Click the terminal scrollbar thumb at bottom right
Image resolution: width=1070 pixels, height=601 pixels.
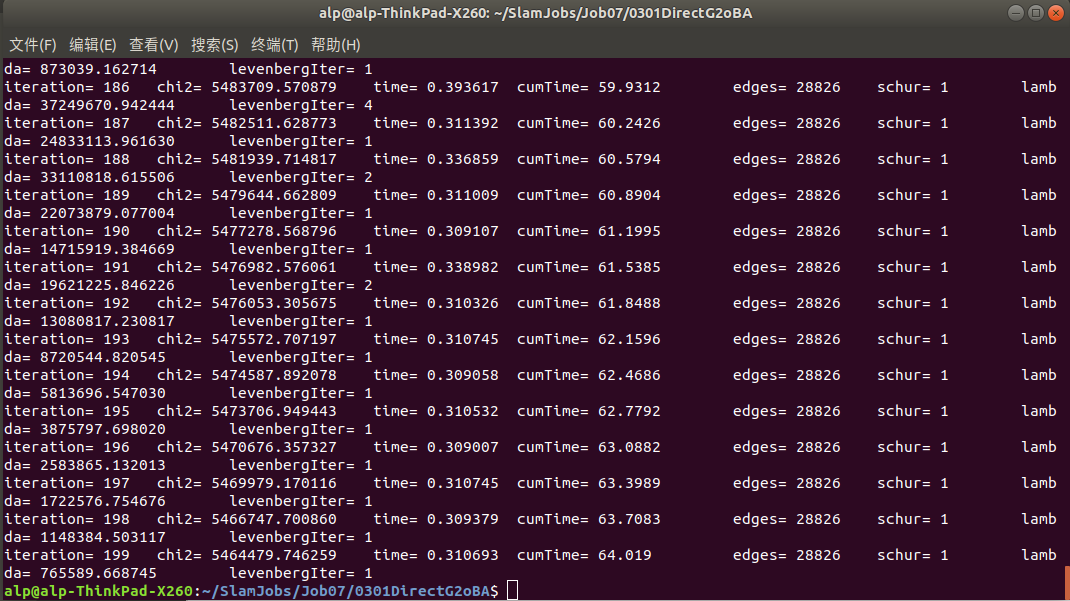[1067, 583]
